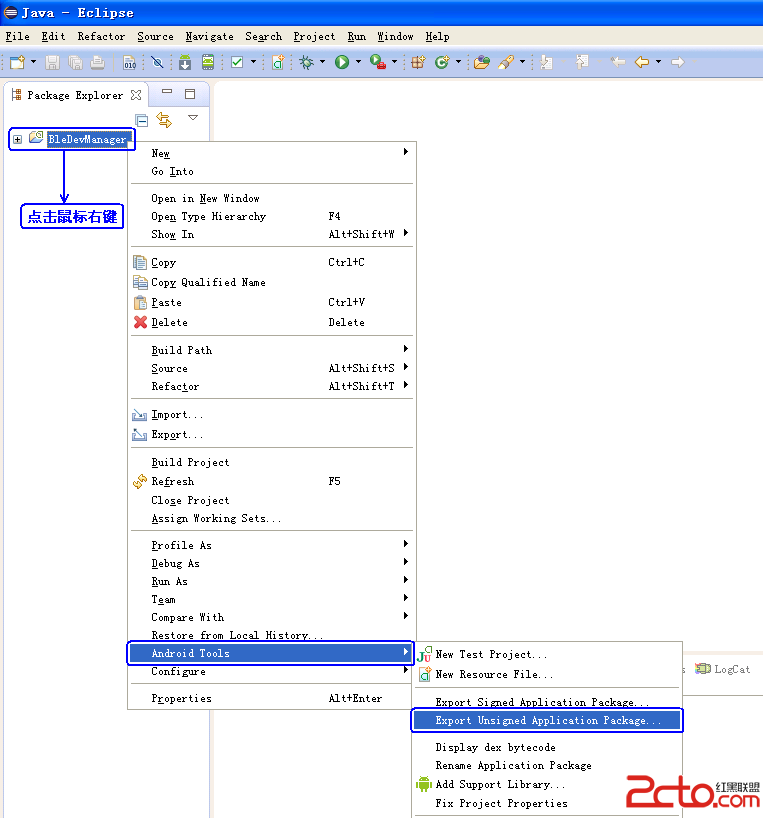Click the Run External Tools icon
The image size is (763, 818).
pyautogui.click(x=378, y=63)
